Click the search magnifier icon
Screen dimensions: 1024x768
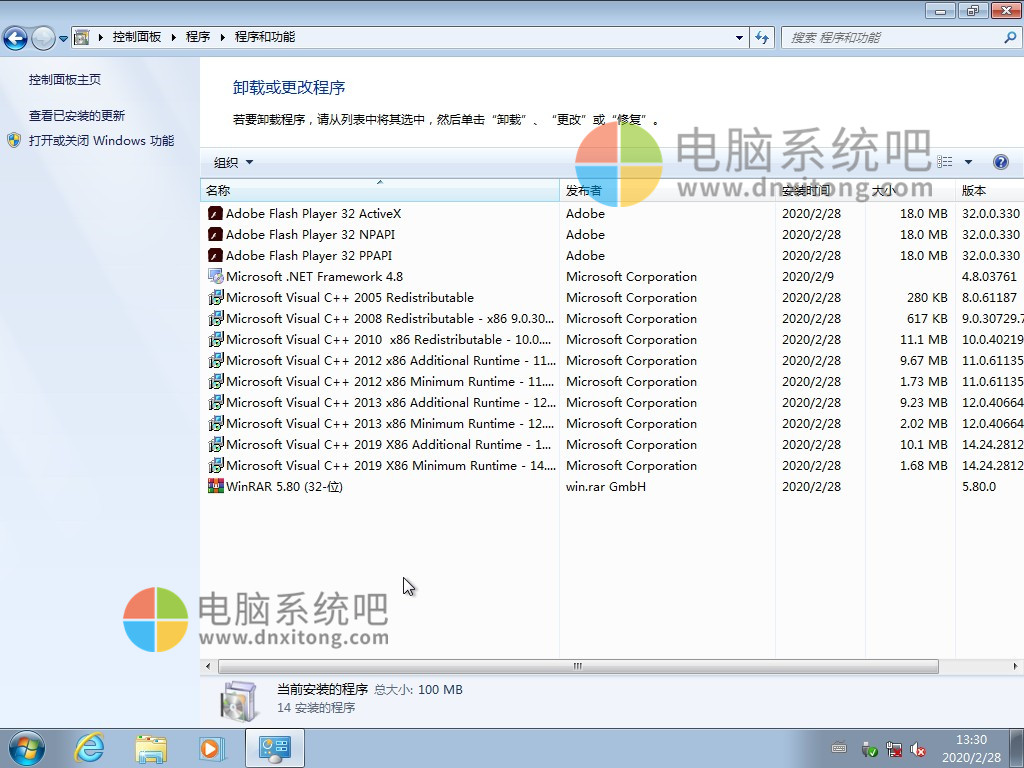tap(1010, 37)
